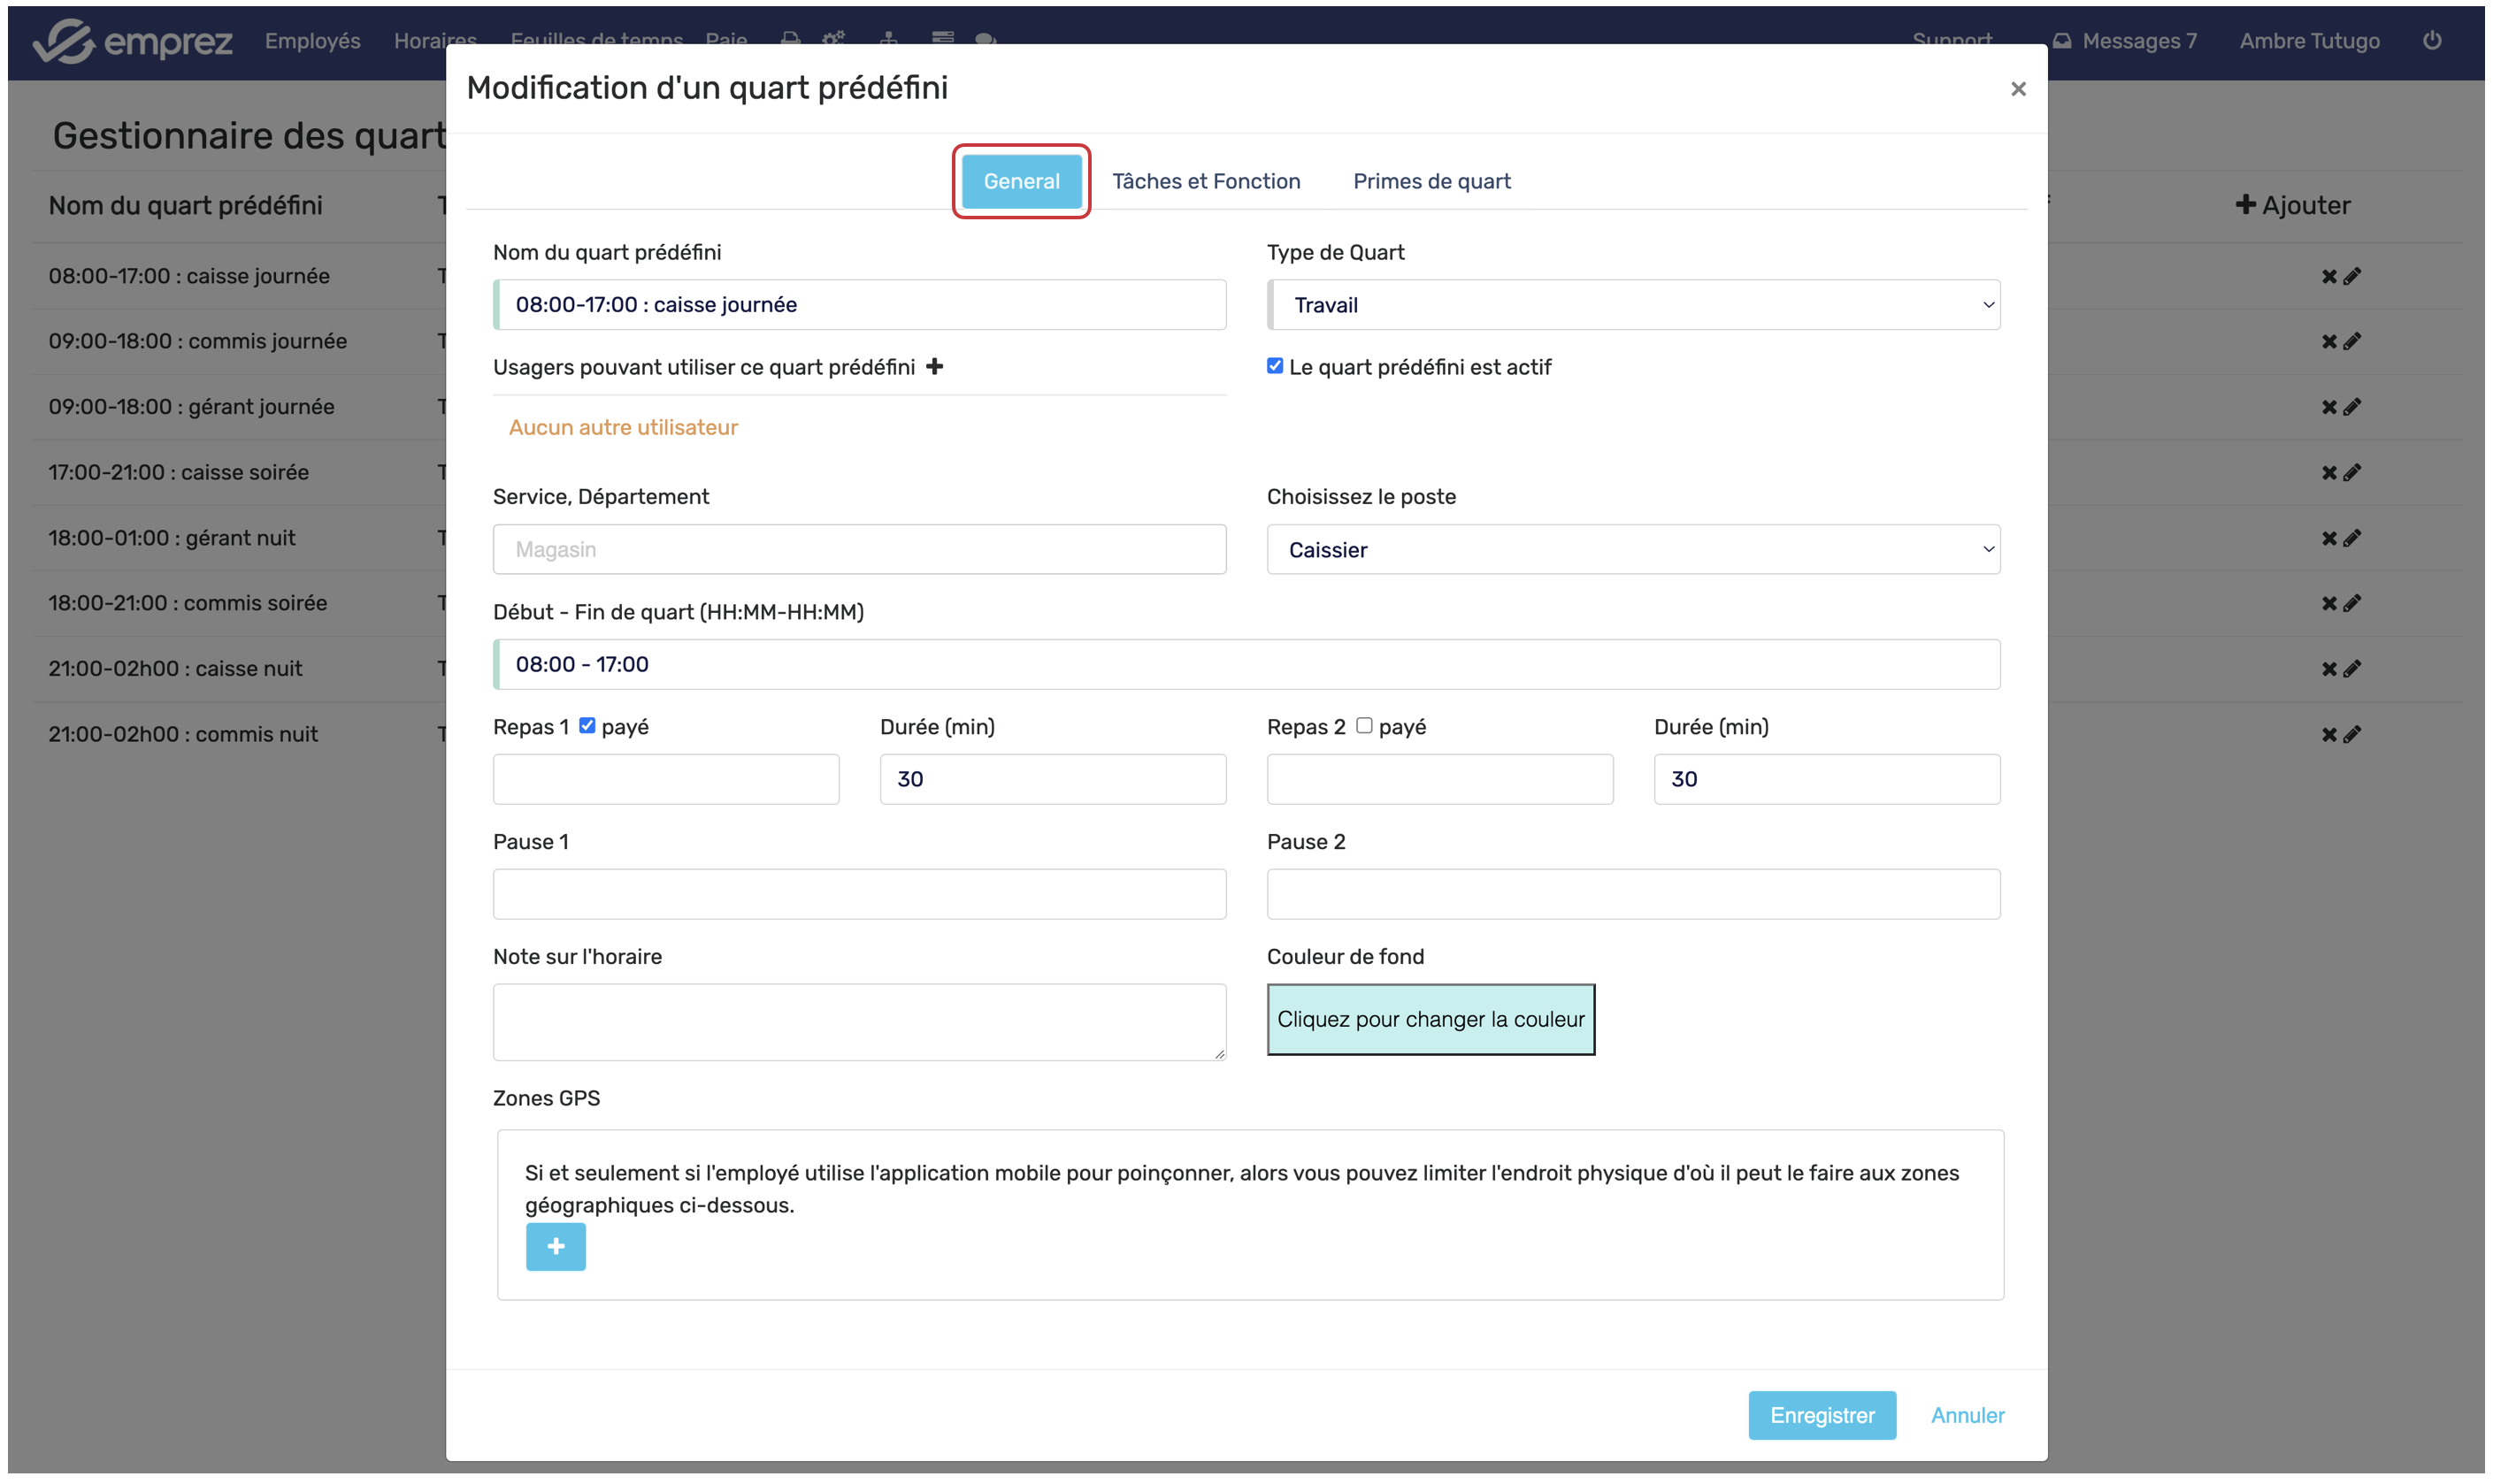
Task: Open the Messages inbox icon
Action: pos(2062,41)
